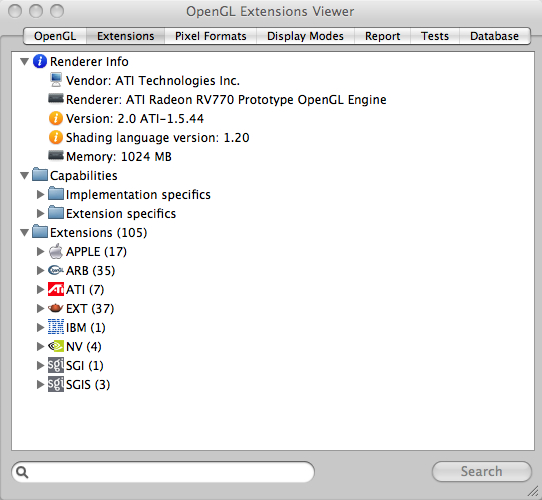Click the card icon beside Memory

(56, 156)
